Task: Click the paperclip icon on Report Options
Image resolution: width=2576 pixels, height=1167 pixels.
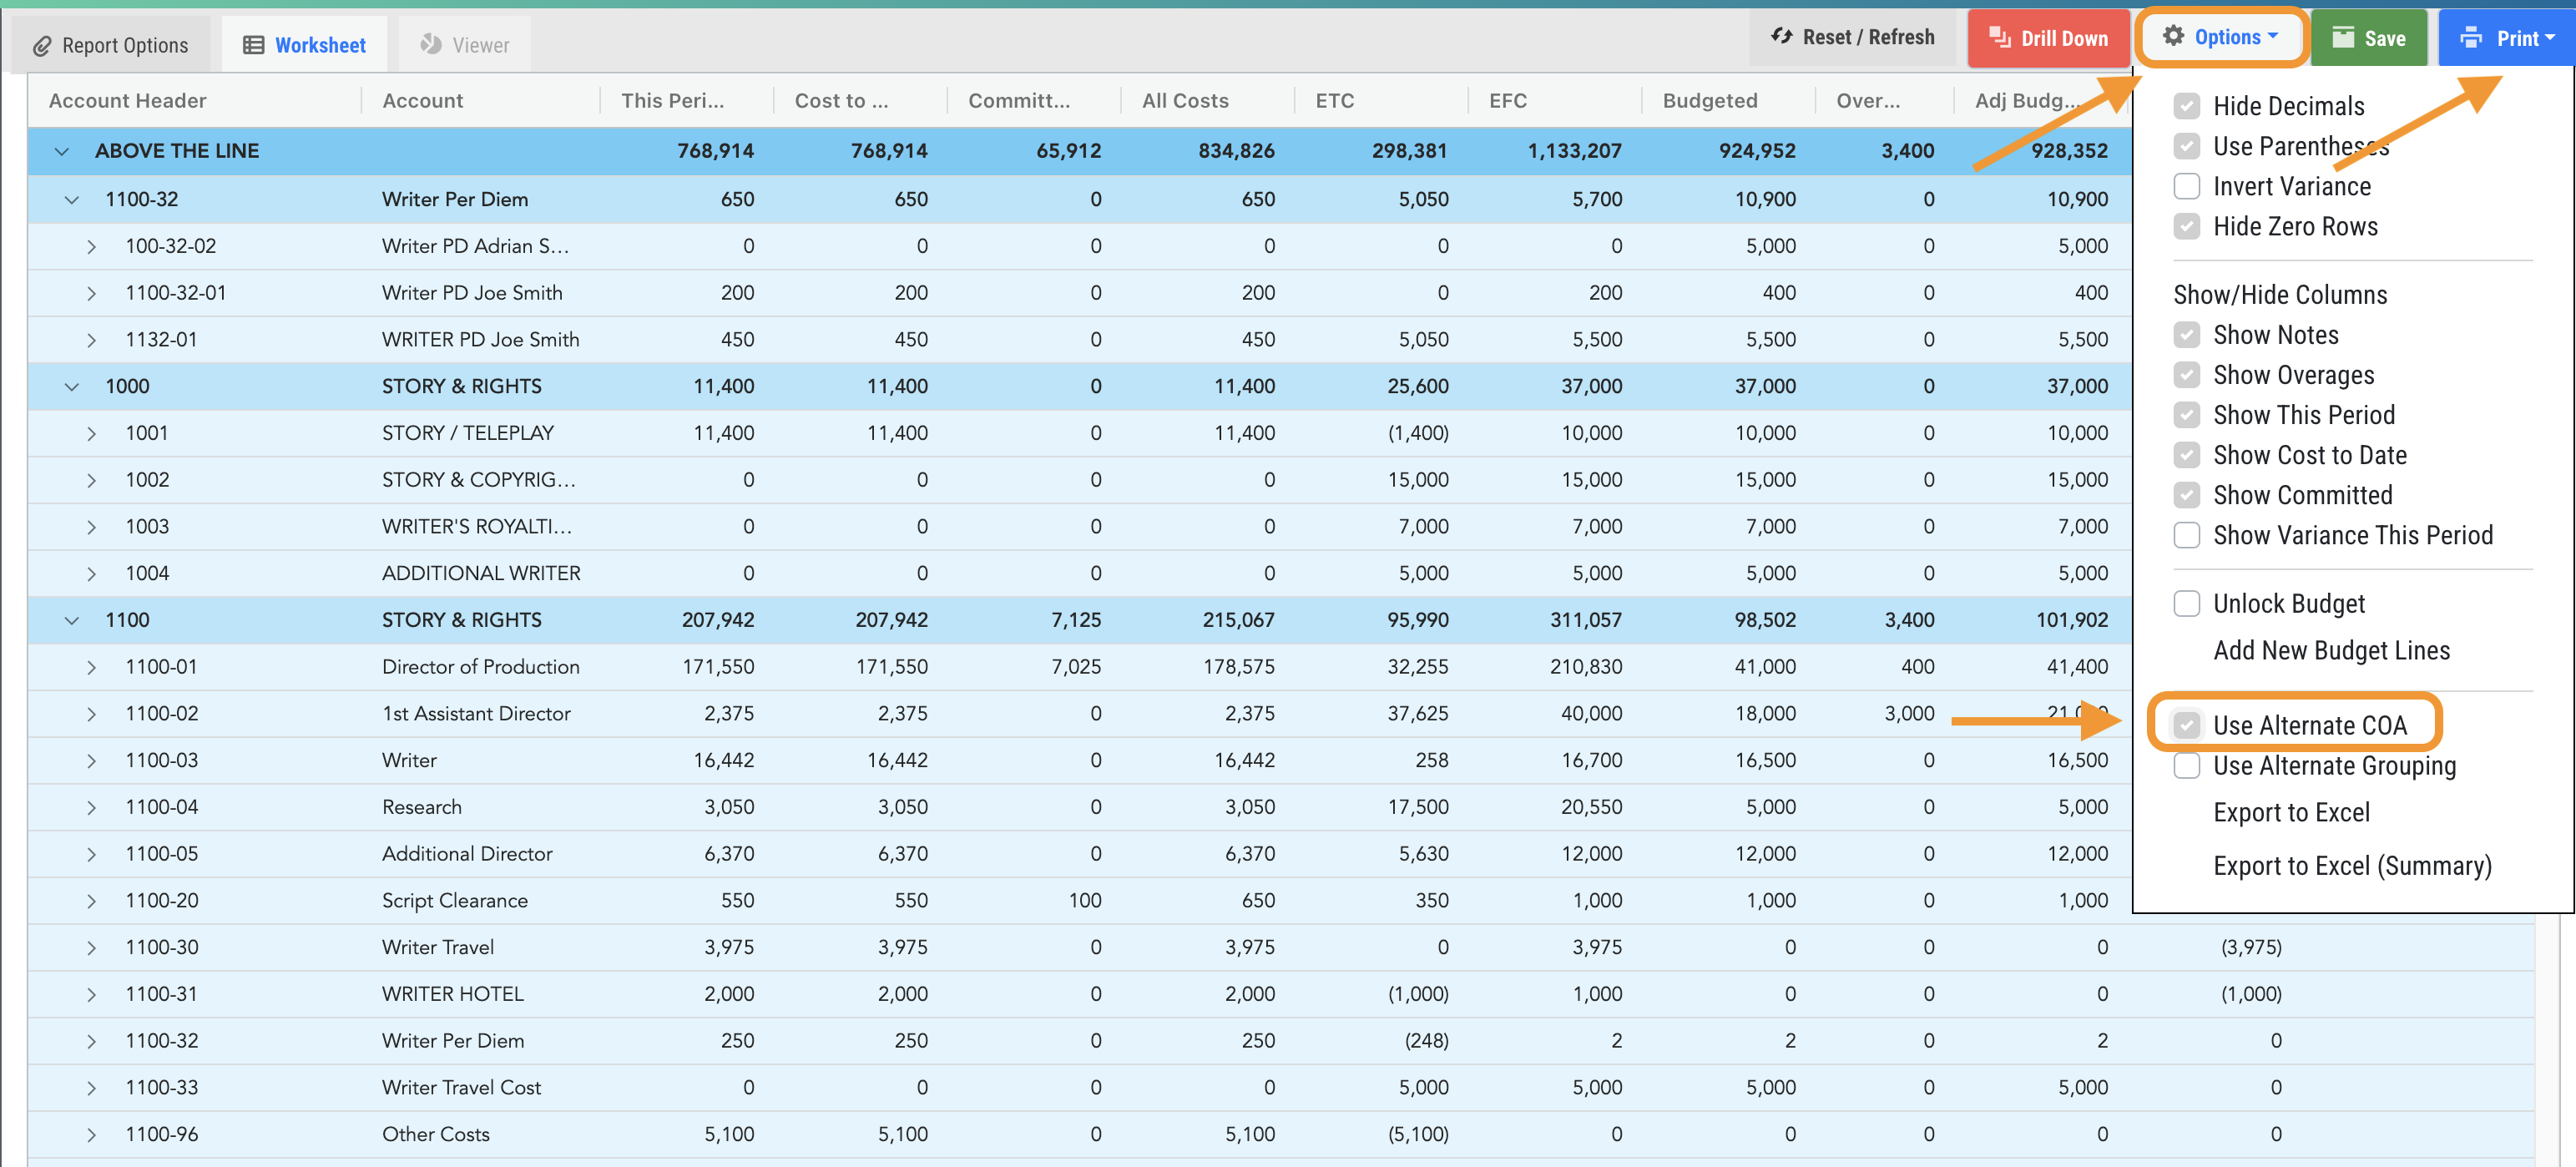Action: click(42, 46)
